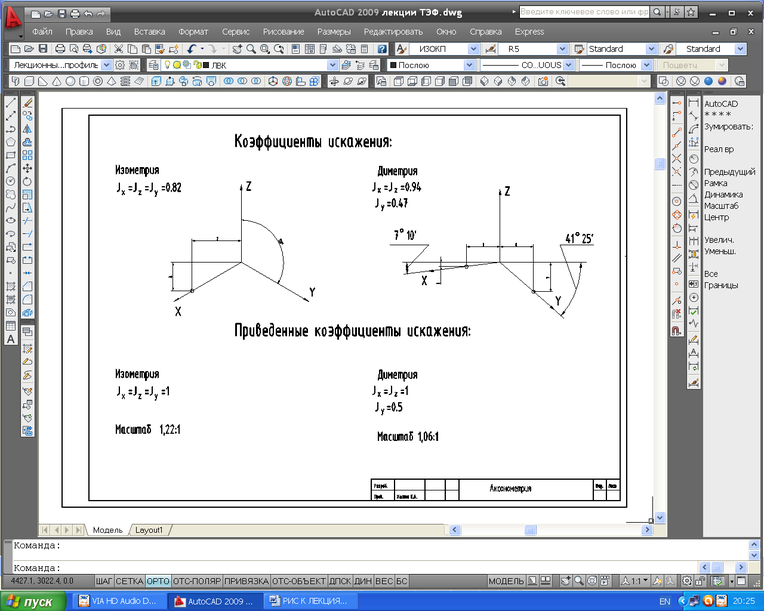This screenshot has height=611, width=764.
Task: Toggle ОРТО orthogonal mode
Action: pos(158,581)
